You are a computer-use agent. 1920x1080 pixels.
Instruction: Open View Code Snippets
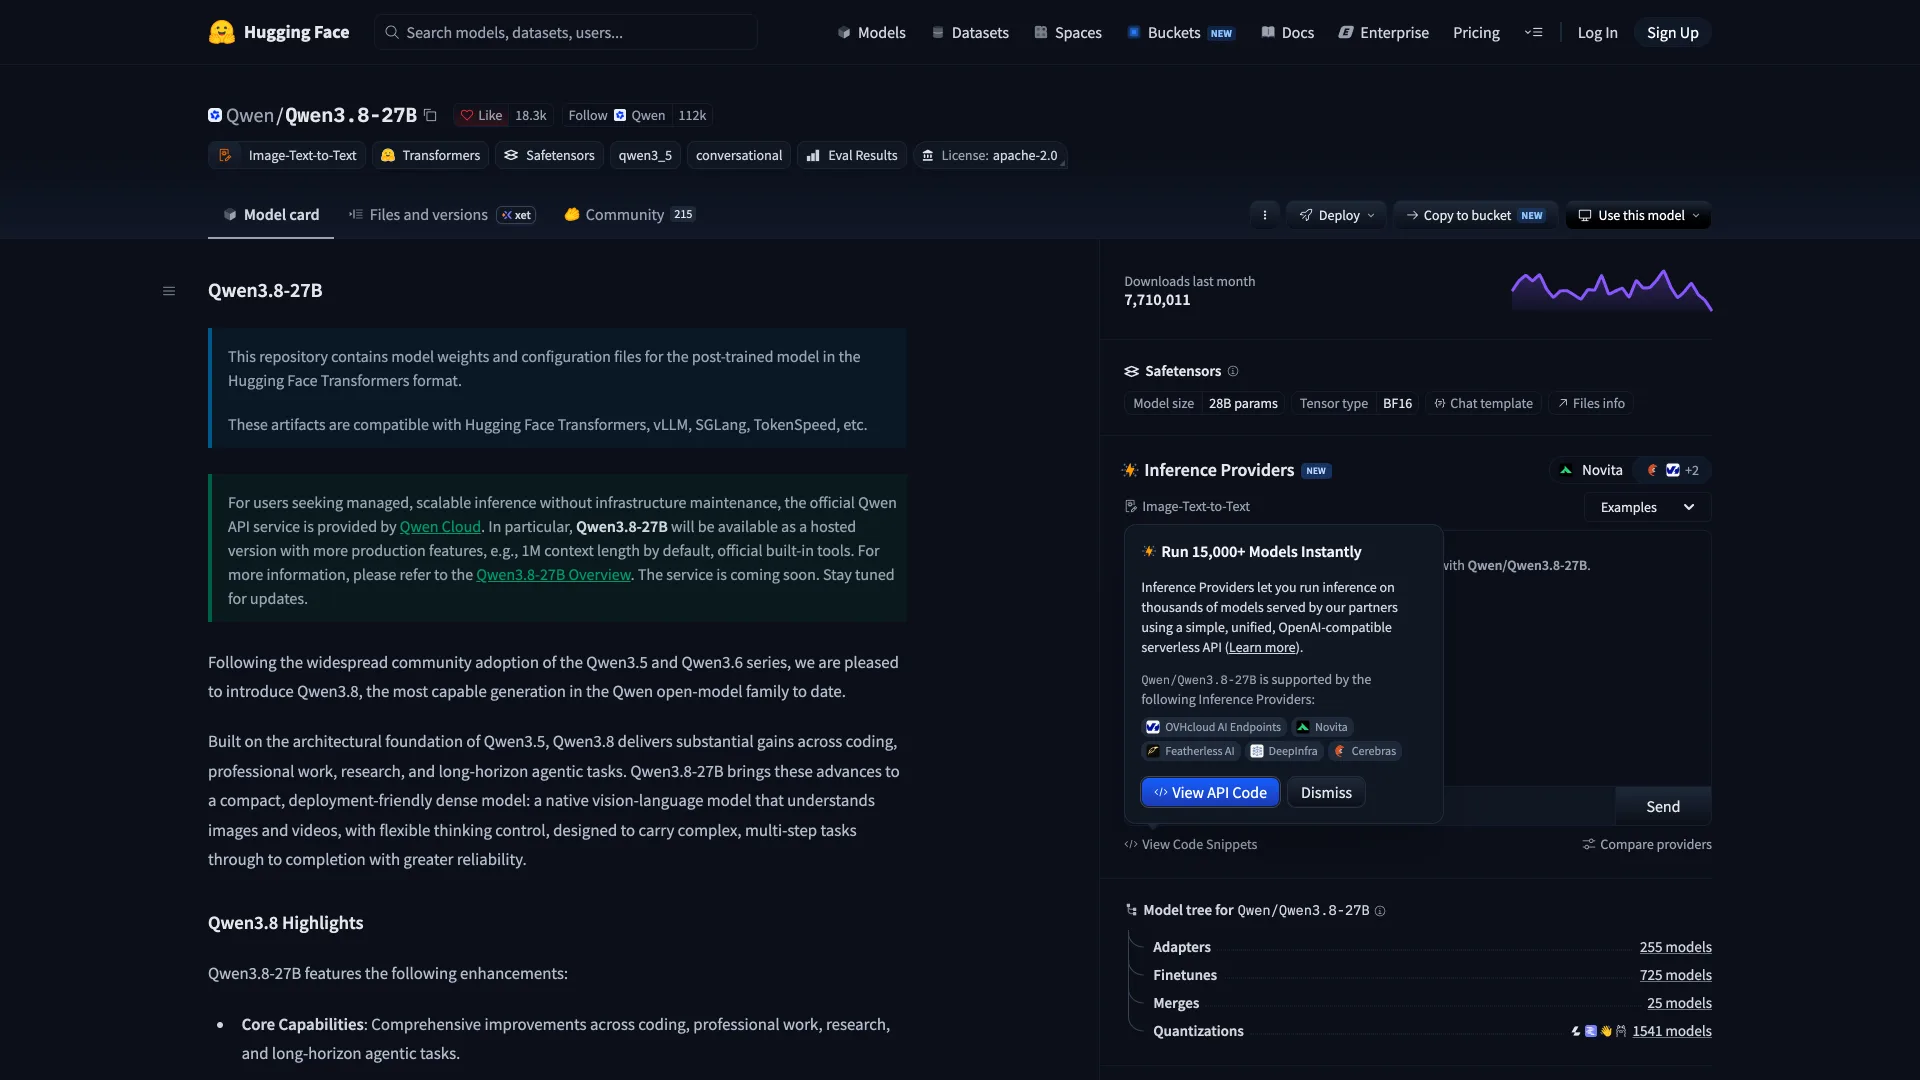pos(1190,845)
